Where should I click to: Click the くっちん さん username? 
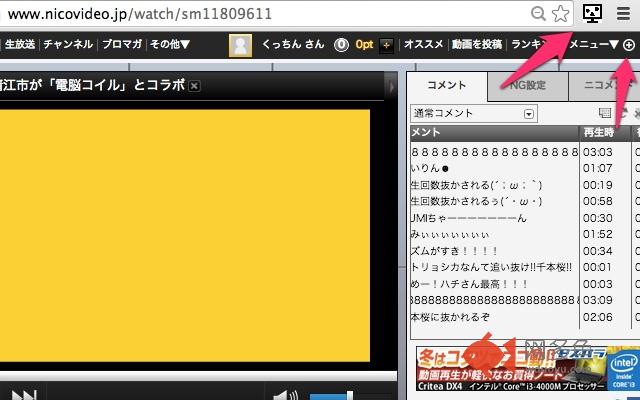(x=293, y=44)
